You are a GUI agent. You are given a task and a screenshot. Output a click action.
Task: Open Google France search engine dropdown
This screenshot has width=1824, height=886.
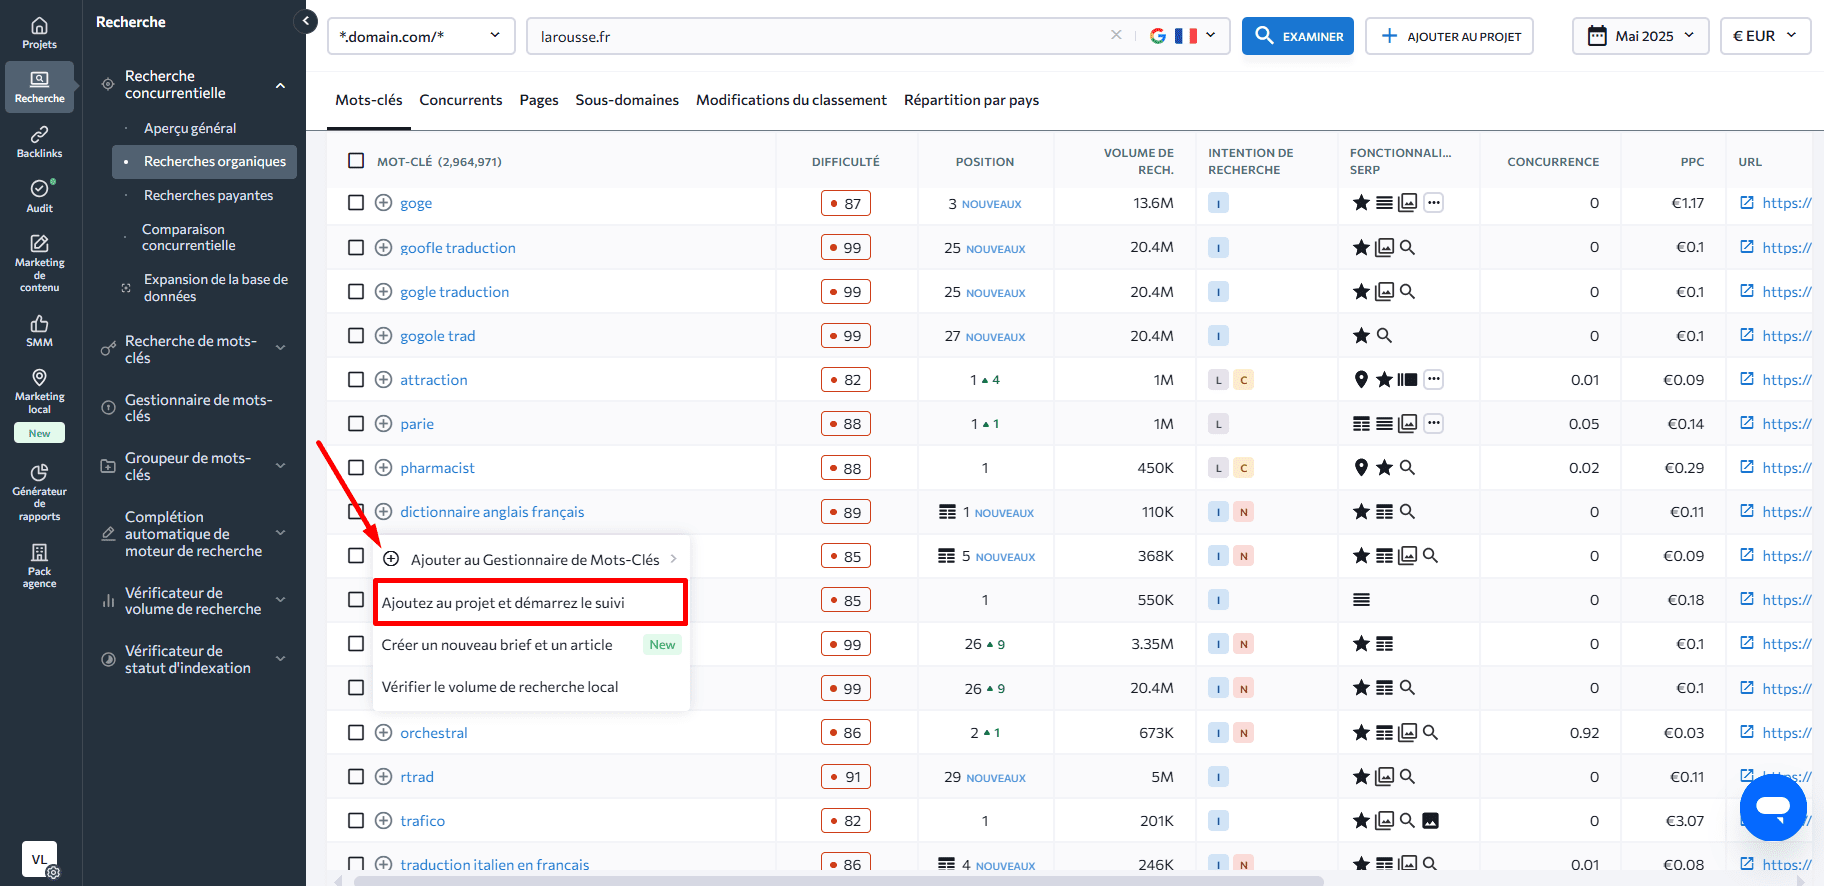click(1183, 36)
